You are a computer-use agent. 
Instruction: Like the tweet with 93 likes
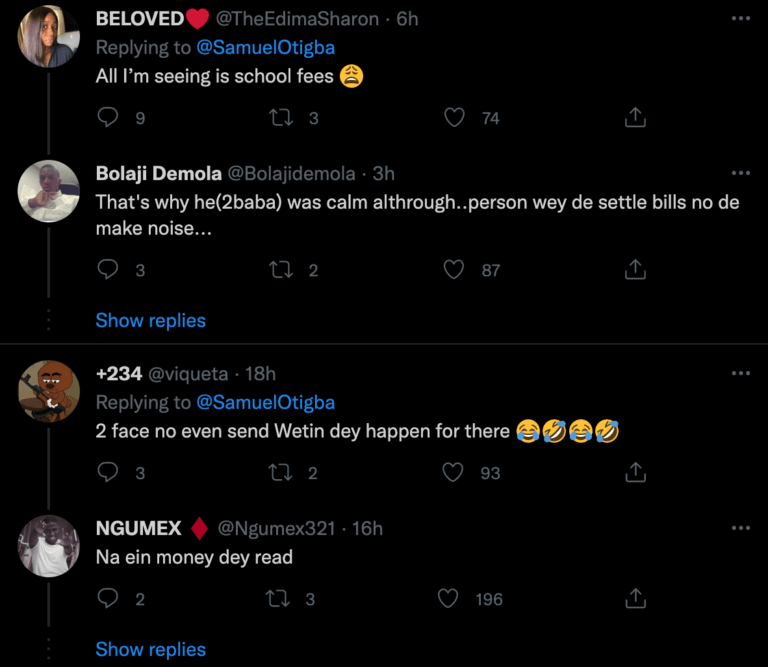tap(455, 473)
